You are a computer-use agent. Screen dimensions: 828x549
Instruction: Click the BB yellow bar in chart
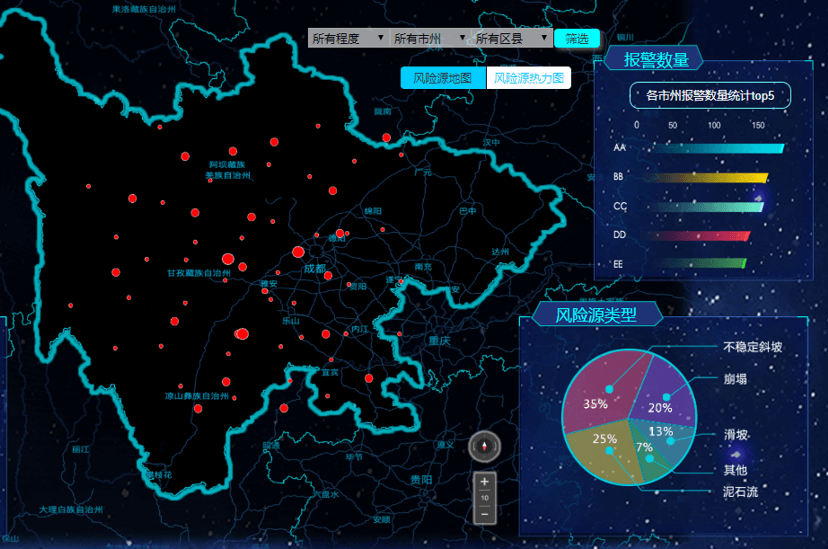coord(705,178)
